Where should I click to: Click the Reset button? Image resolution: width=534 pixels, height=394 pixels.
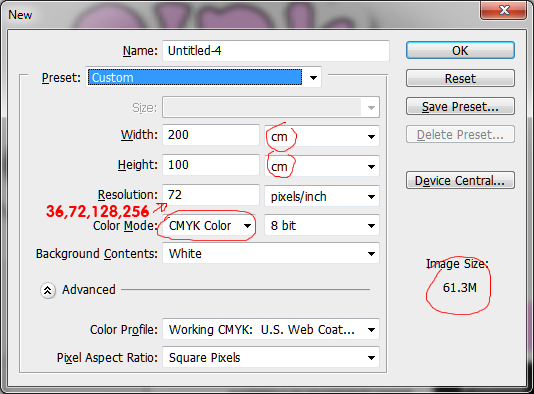click(460, 78)
